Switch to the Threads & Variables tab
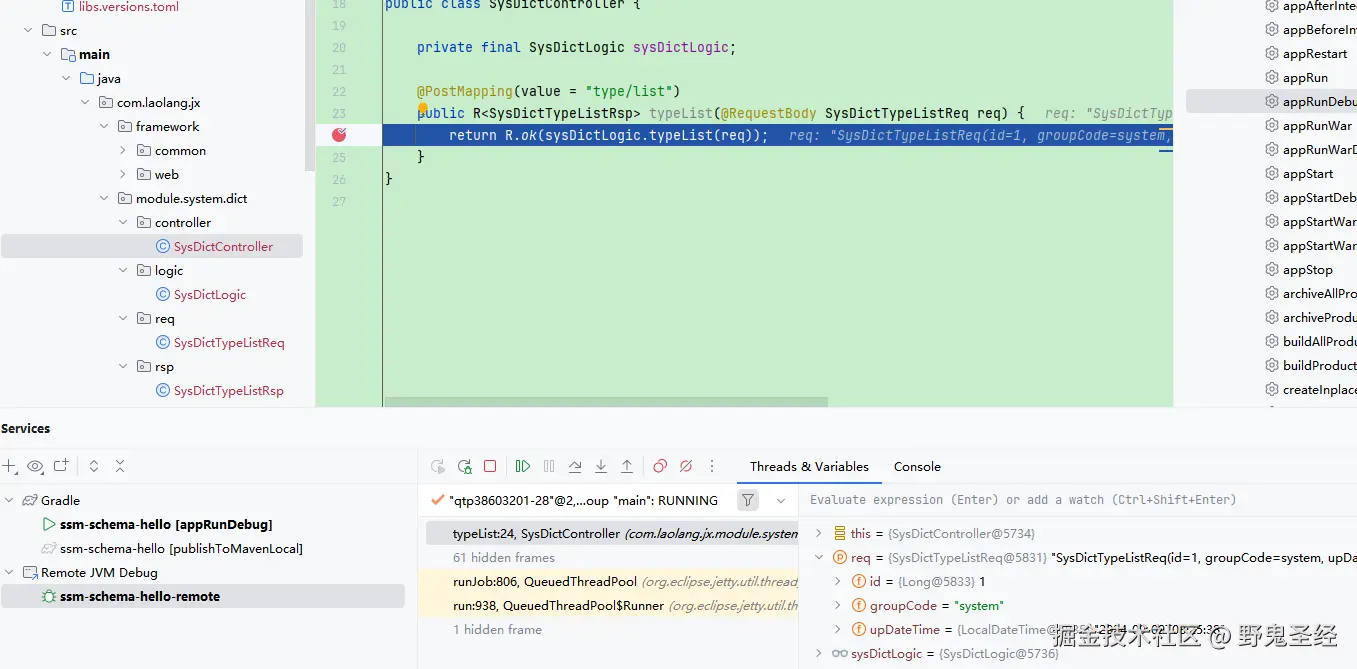 point(809,466)
